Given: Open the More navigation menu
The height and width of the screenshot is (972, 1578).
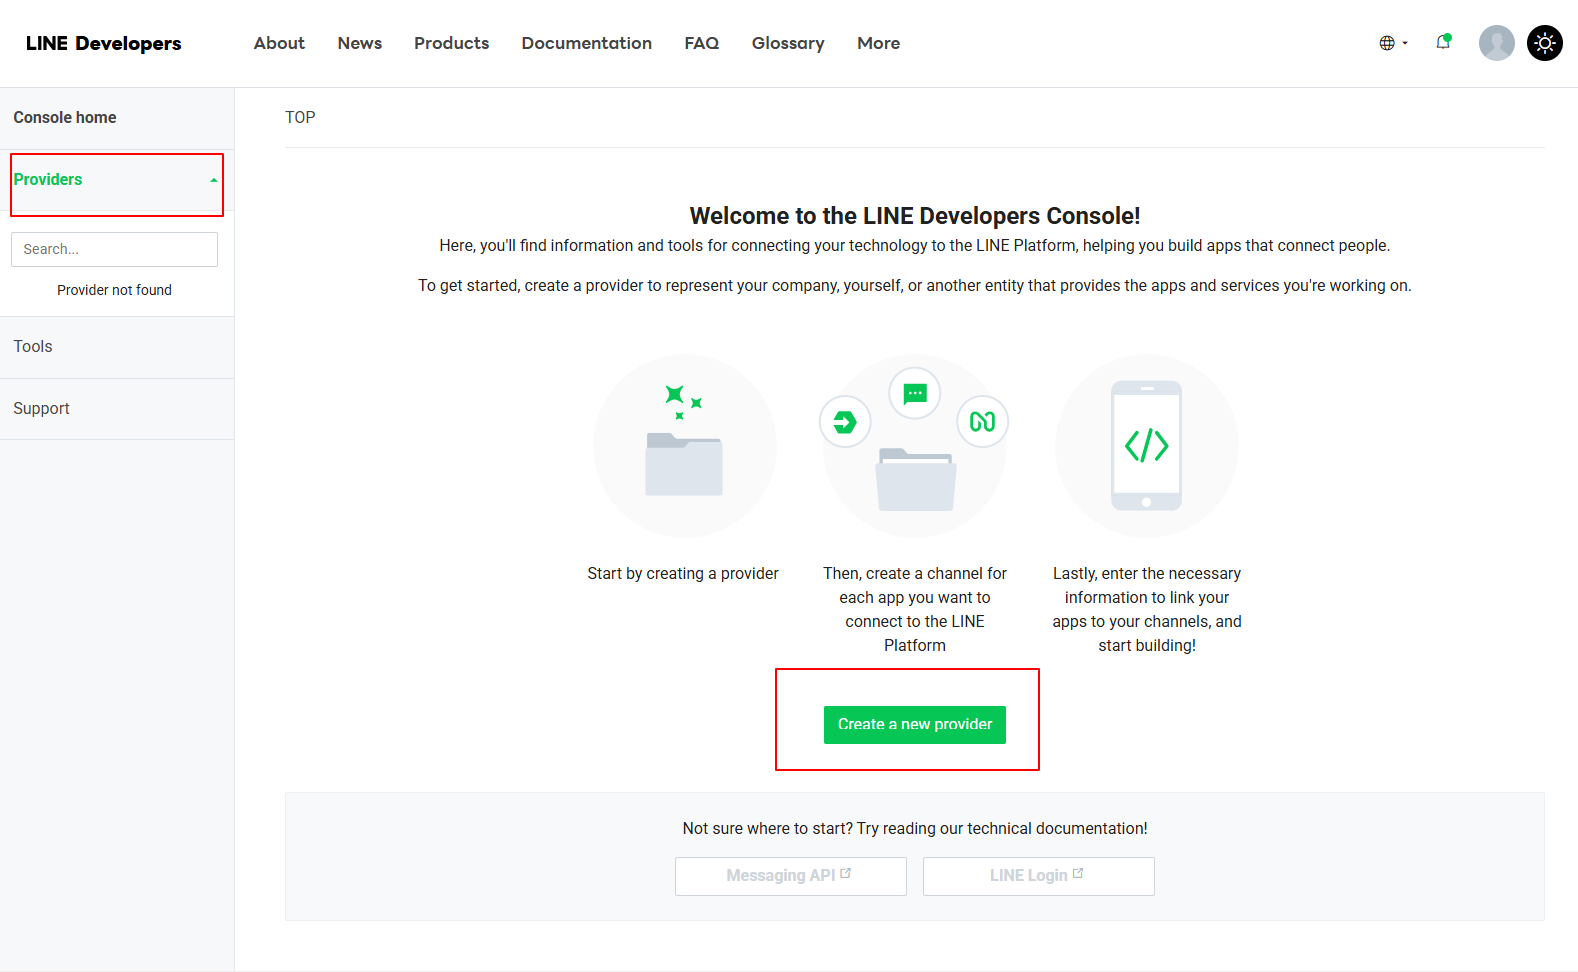Looking at the screenshot, I should click(878, 43).
